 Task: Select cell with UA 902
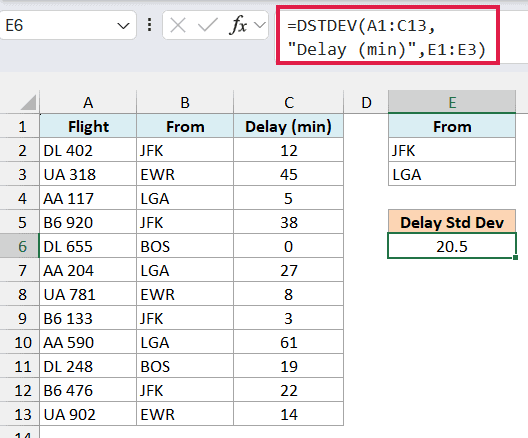(88, 414)
